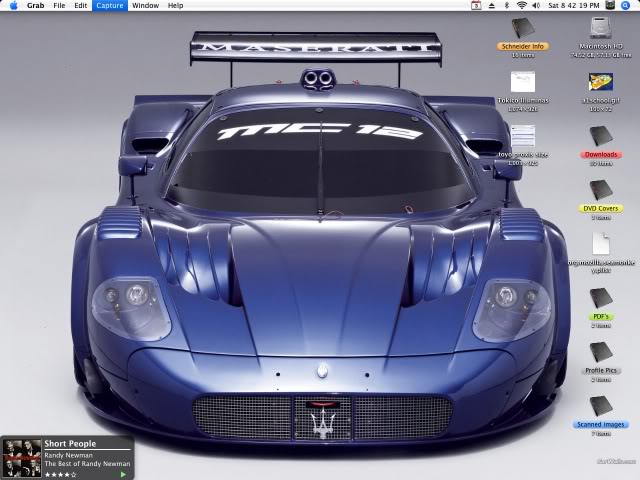Image resolution: width=640 pixels, height=480 pixels.
Task: Click the green play arrow in music widget
Action: 123,474
